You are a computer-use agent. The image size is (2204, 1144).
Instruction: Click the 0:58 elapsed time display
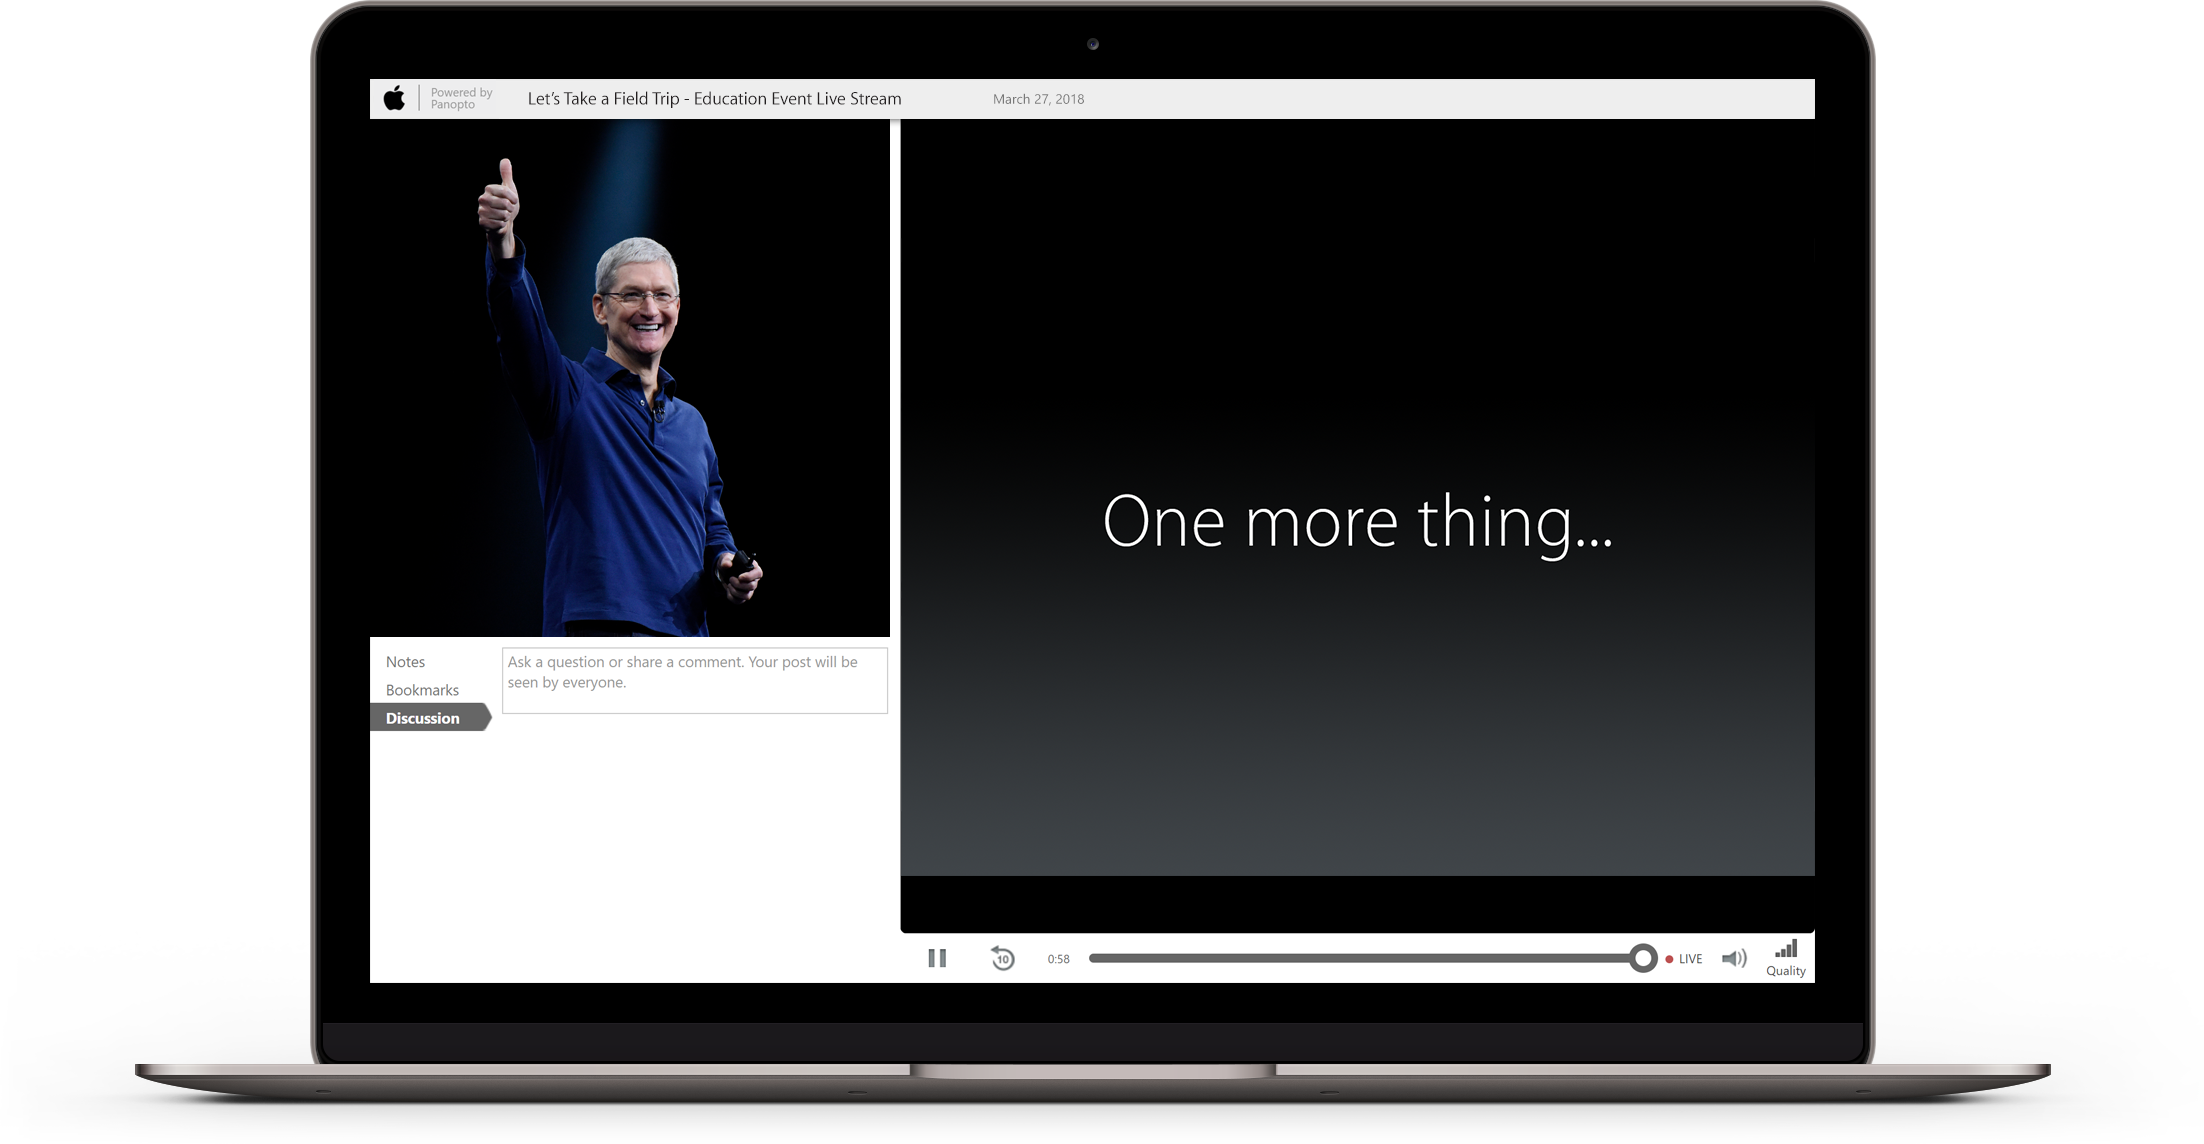1058,959
